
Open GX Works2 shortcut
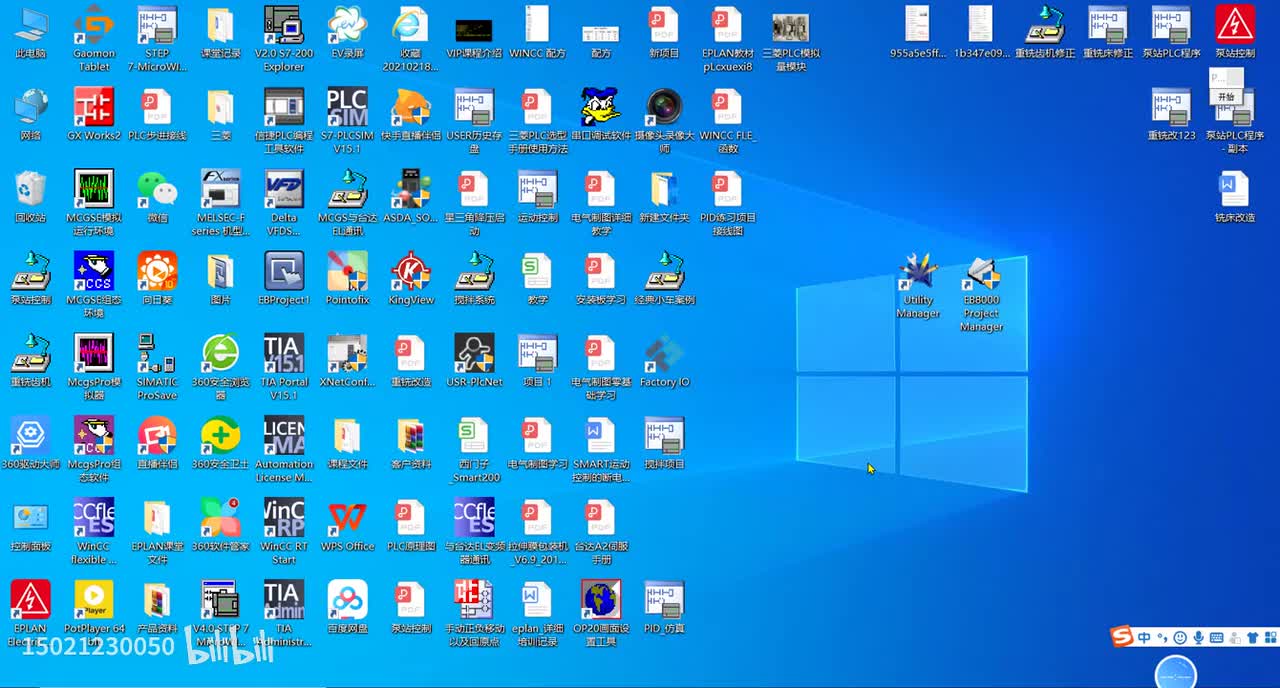pos(94,114)
